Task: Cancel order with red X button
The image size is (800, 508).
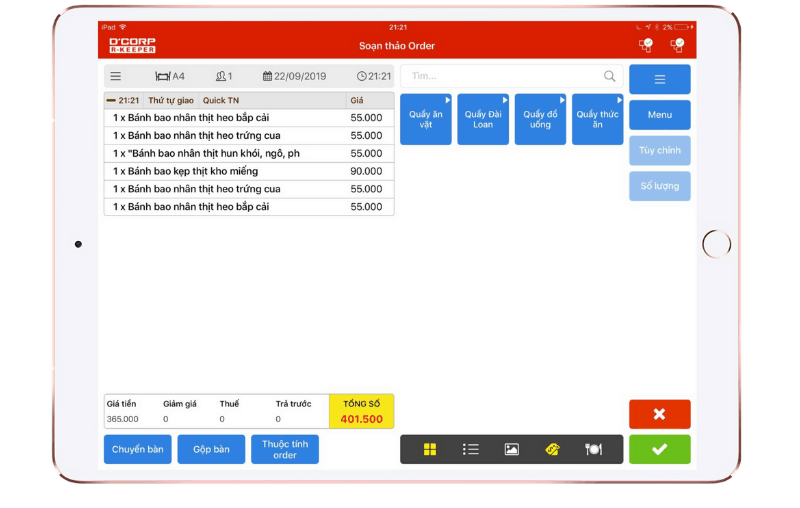Action: pyautogui.click(x=659, y=414)
